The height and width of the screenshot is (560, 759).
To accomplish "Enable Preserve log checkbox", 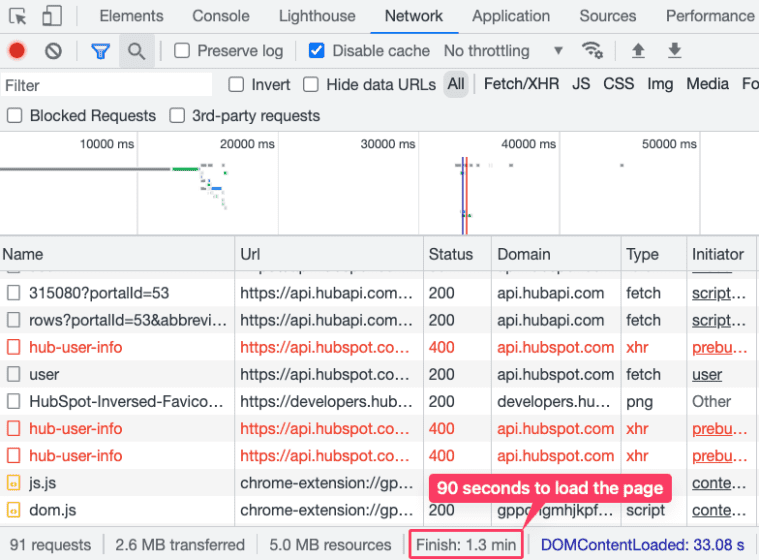I will point(182,50).
